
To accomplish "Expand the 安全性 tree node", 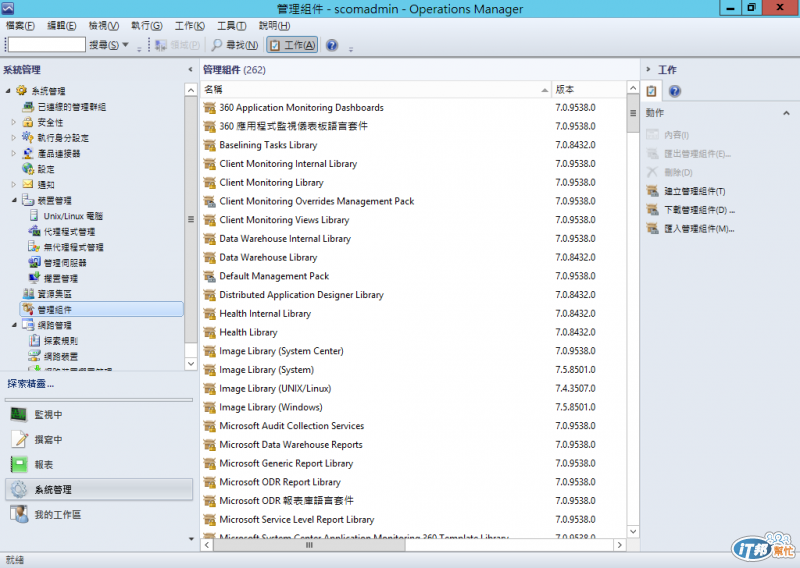I will 13,122.
